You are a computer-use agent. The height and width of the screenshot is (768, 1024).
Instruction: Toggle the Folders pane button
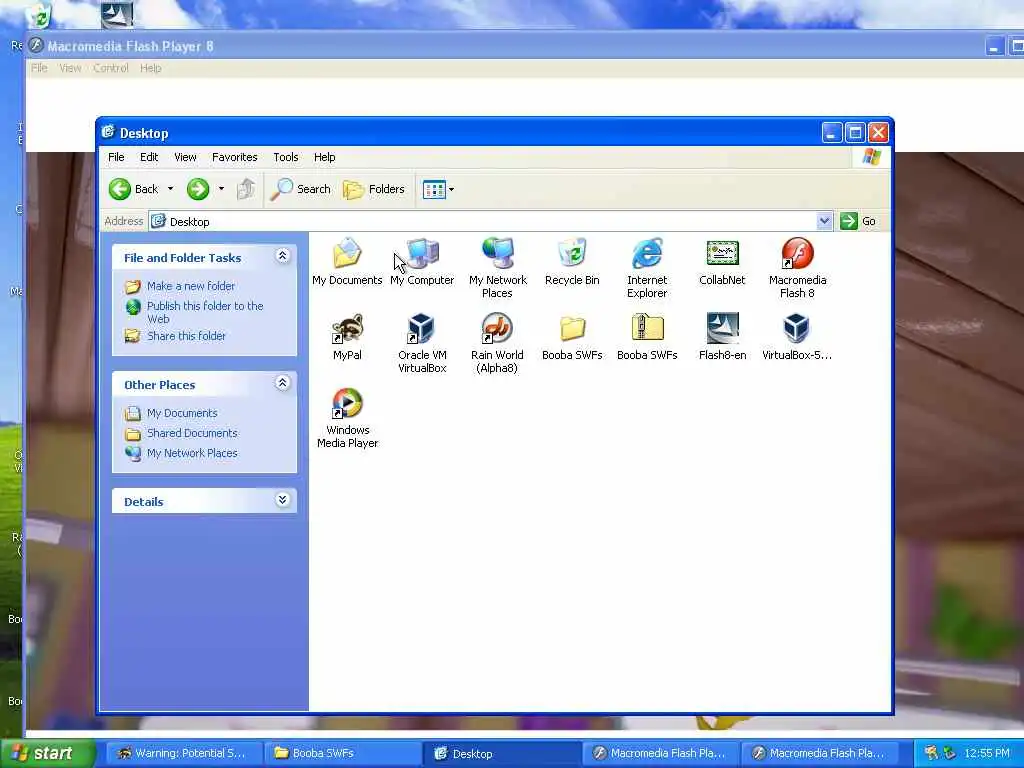pos(374,189)
